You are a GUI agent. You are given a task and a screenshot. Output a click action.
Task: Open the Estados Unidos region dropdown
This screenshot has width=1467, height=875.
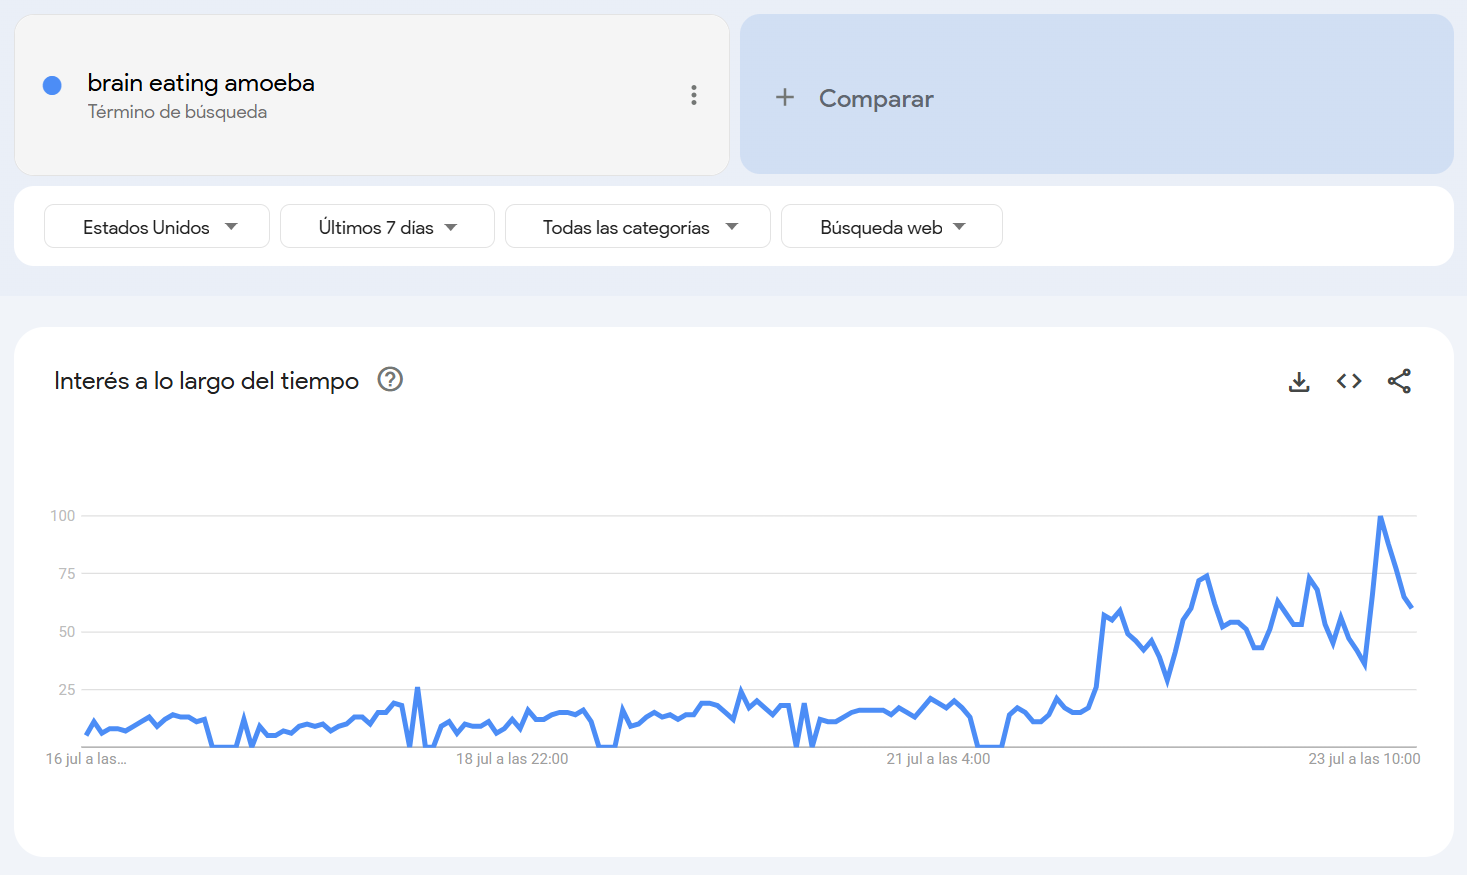click(x=157, y=226)
